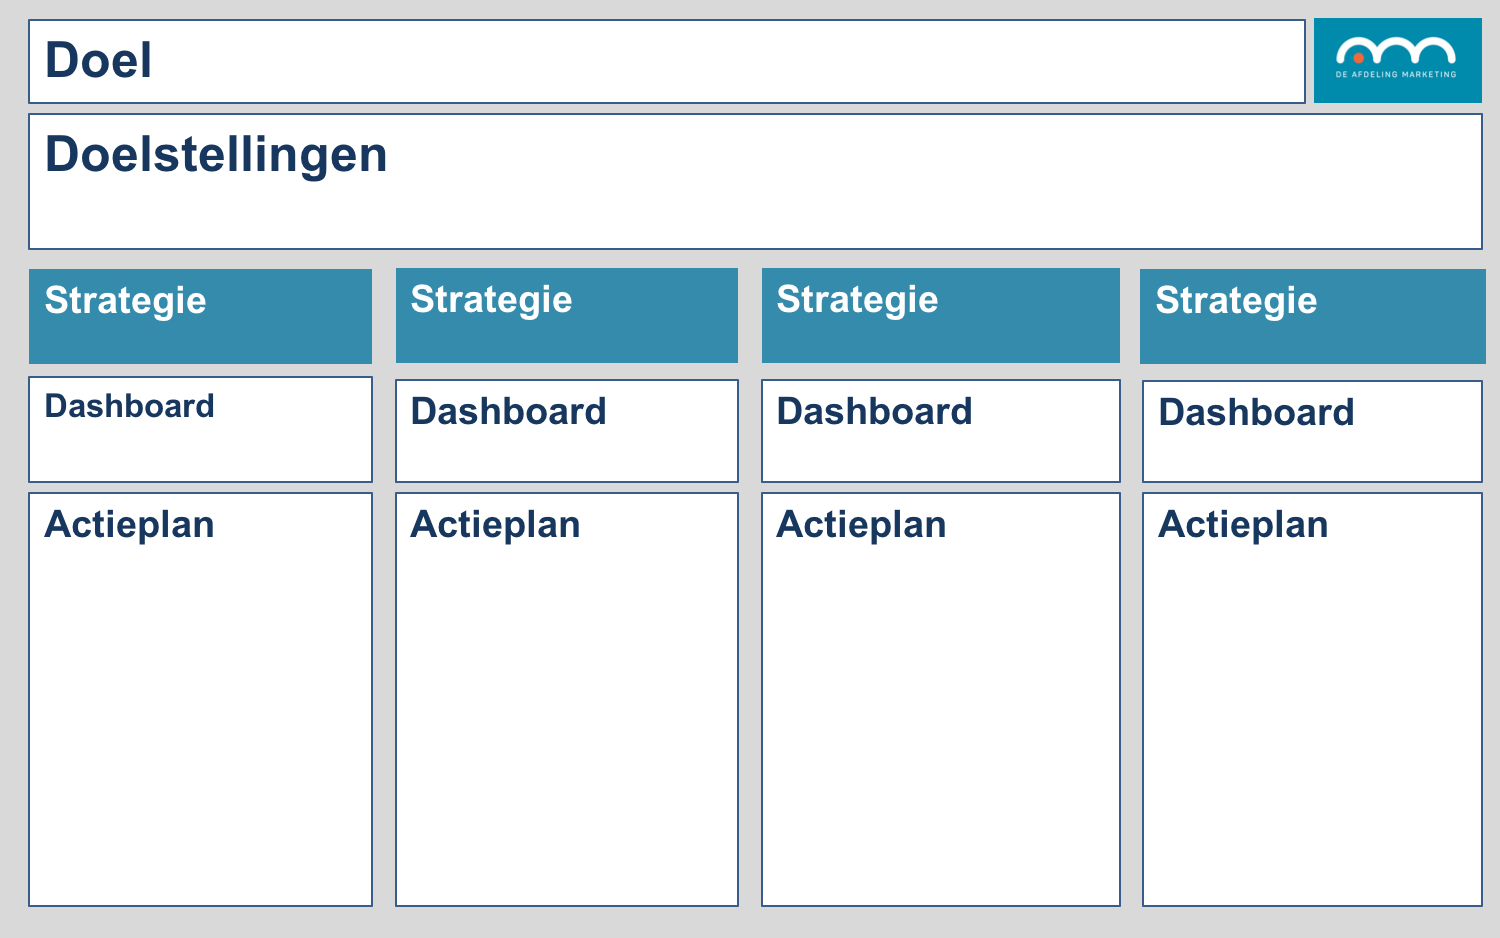This screenshot has height=938, width=1500.
Task: Click the Doelstellingen text box
Action: [755, 181]
